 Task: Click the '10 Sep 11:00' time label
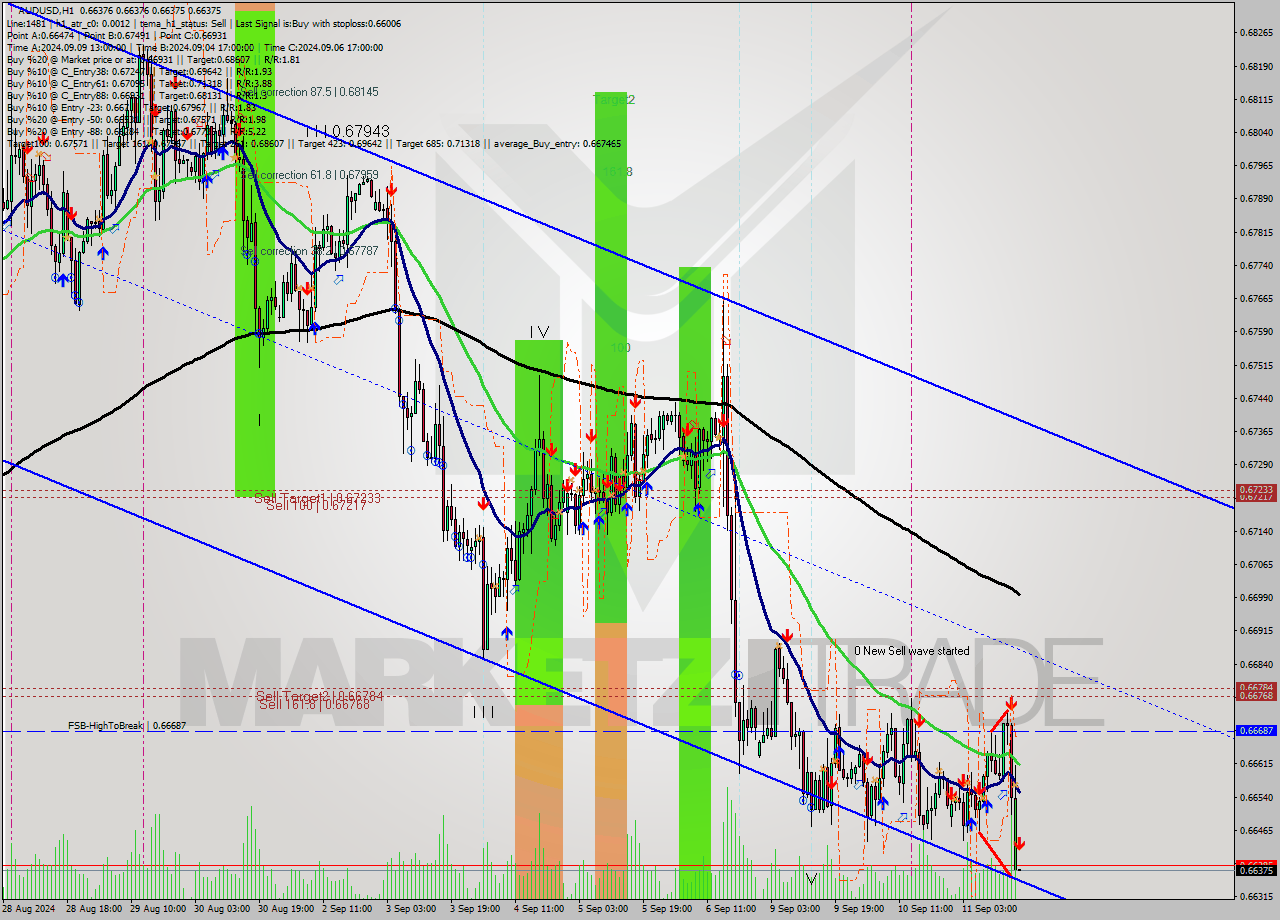coord(924,909)
